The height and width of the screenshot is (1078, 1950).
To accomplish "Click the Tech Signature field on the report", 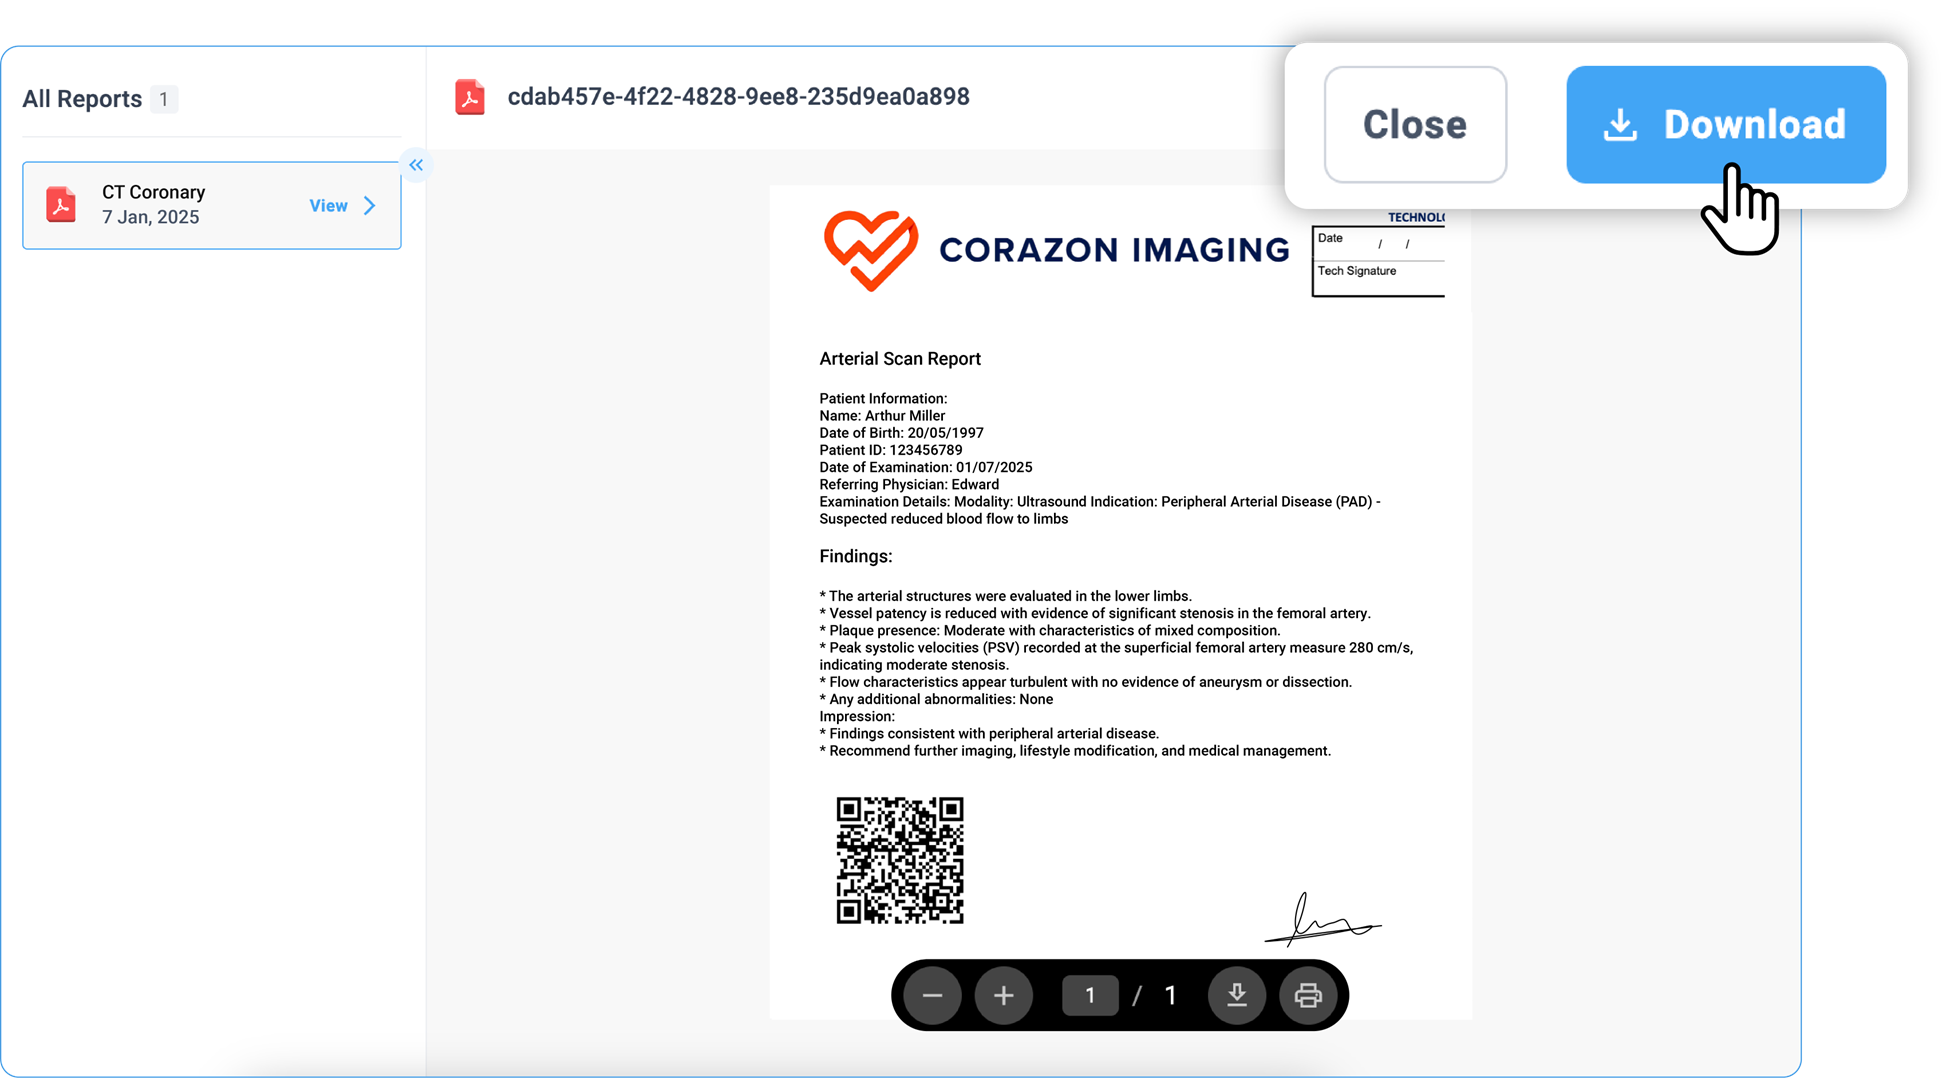I will tap(1378, 278).
